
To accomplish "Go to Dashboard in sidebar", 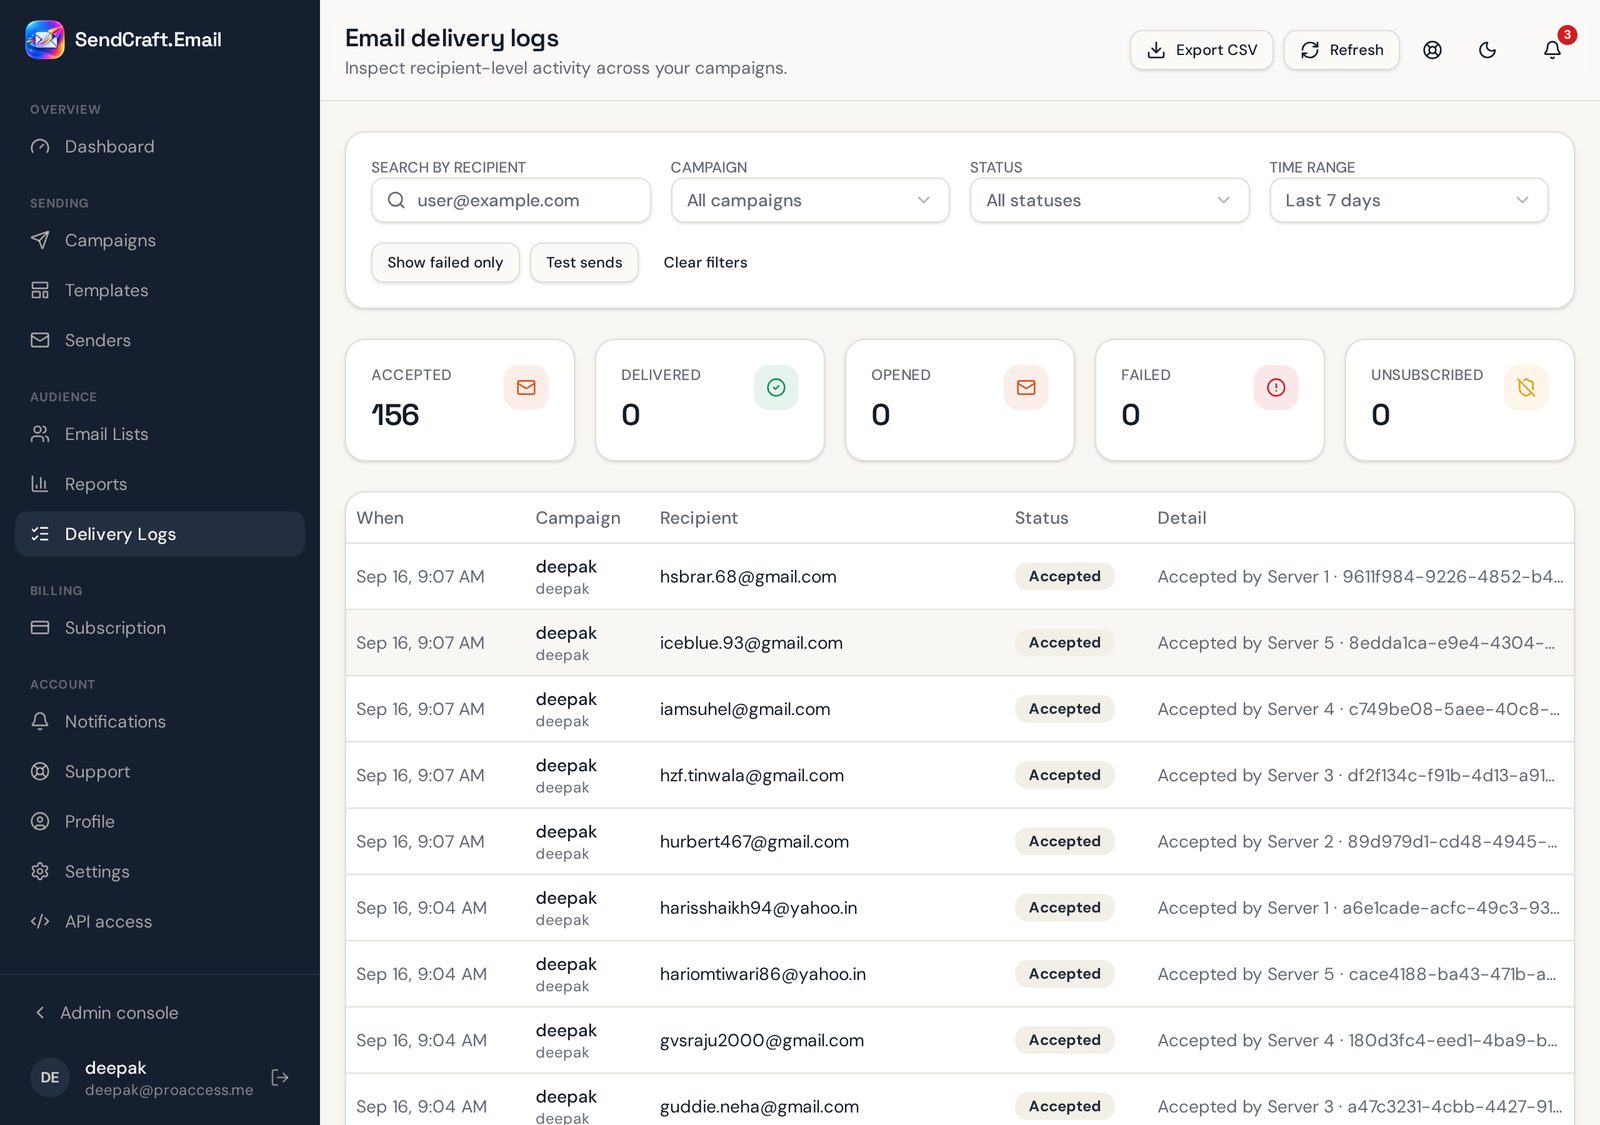I will [160, 147].
